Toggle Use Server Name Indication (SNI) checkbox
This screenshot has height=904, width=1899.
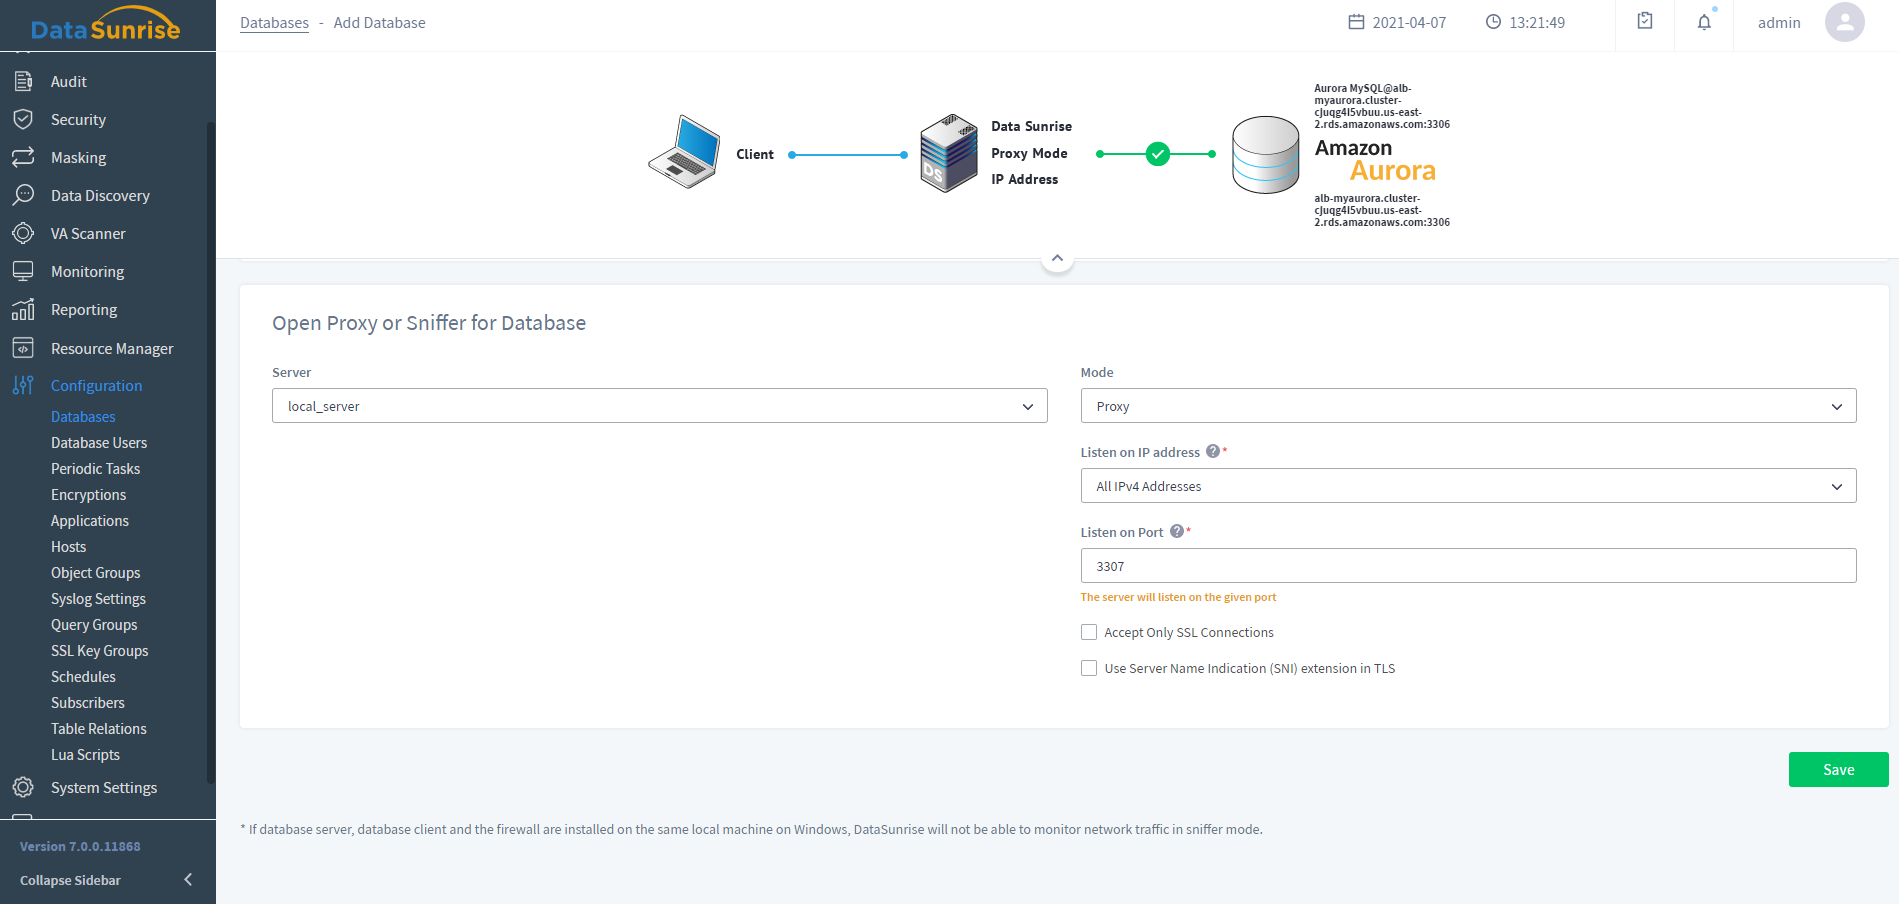1089,668
